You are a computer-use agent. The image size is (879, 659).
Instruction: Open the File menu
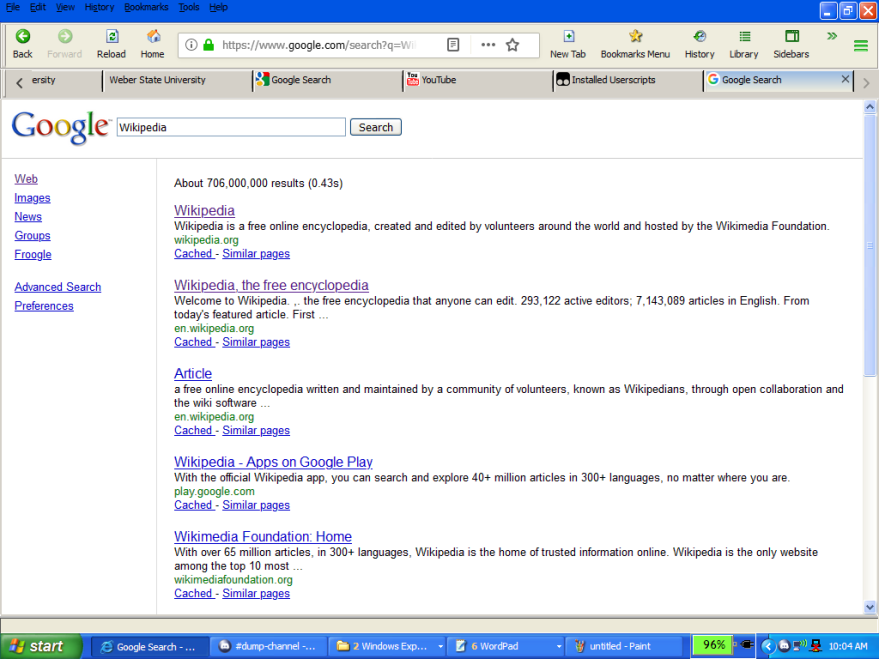pyautogui.click(x=13, y=7)
